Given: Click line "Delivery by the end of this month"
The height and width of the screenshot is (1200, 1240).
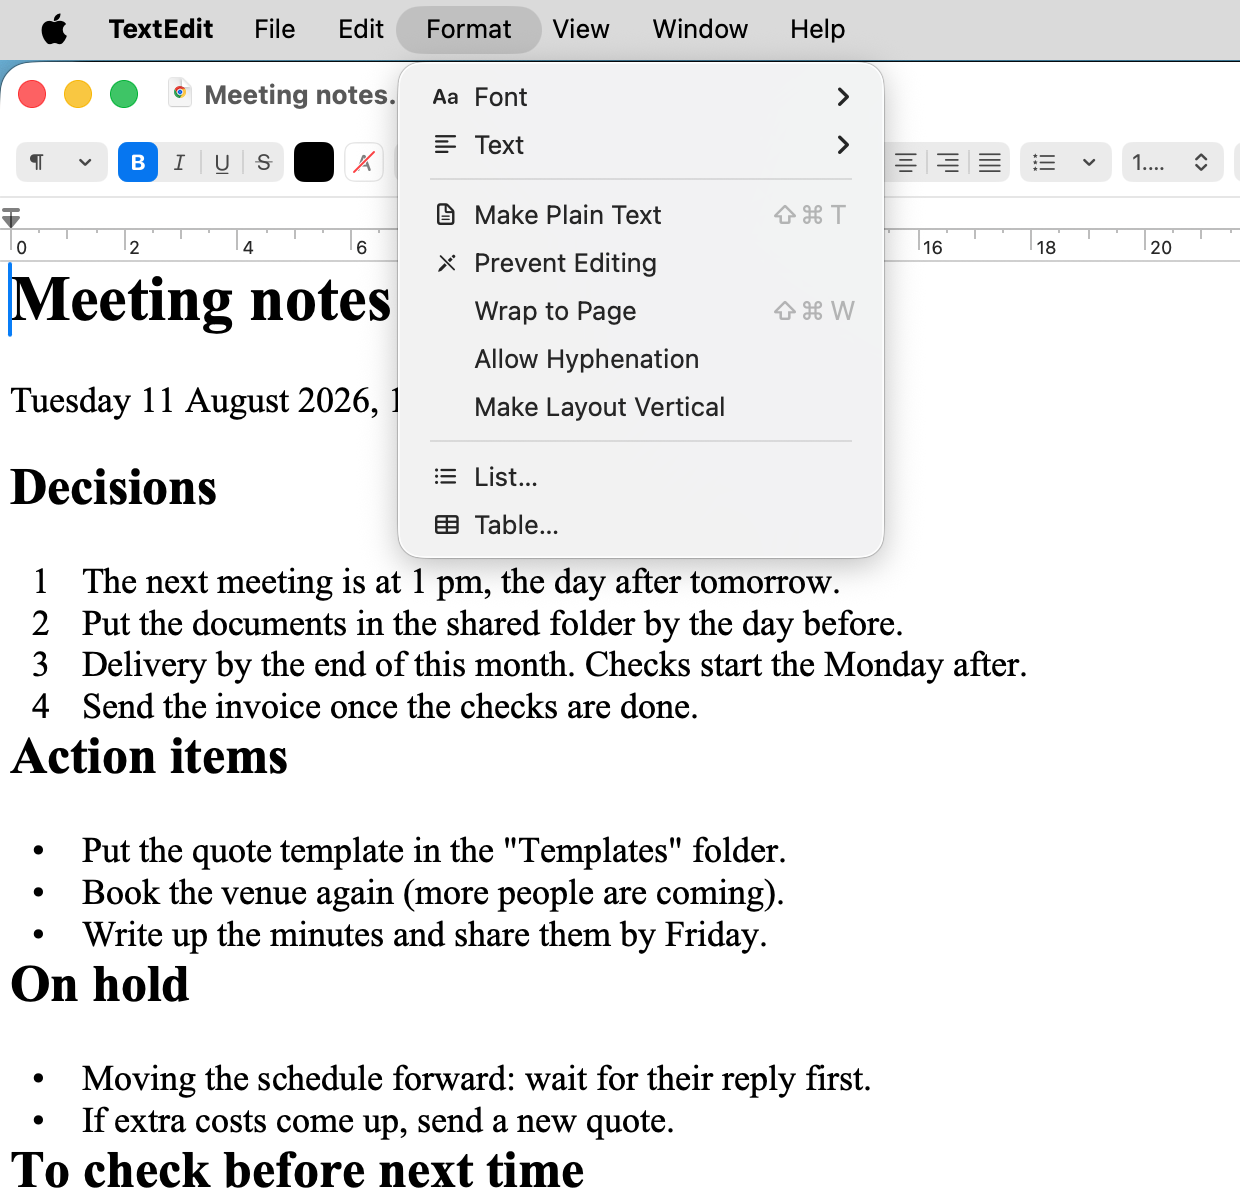Looking at the screenshot, I should (554, 665).
